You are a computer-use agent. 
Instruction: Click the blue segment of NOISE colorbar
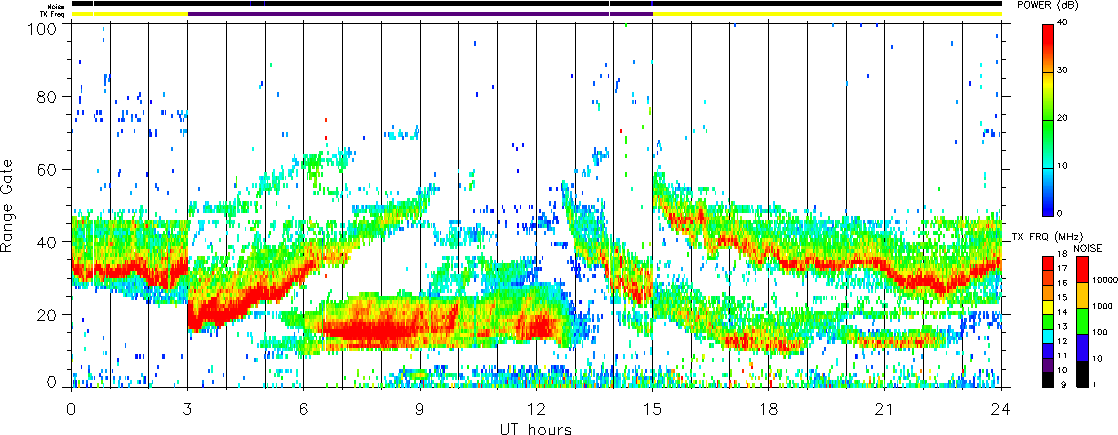1083,347
